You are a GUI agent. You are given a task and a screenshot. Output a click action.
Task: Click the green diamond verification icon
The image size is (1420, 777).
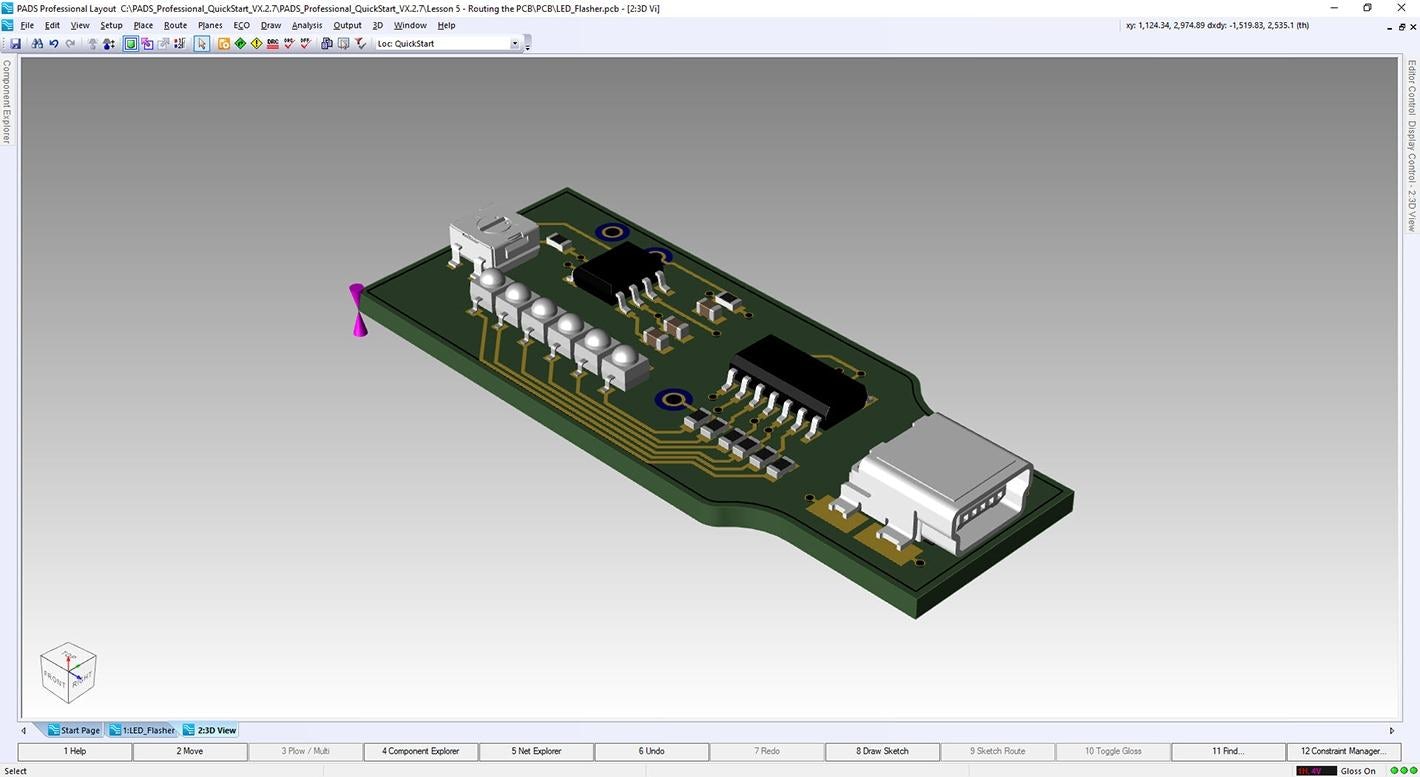(x=240, y=43)
